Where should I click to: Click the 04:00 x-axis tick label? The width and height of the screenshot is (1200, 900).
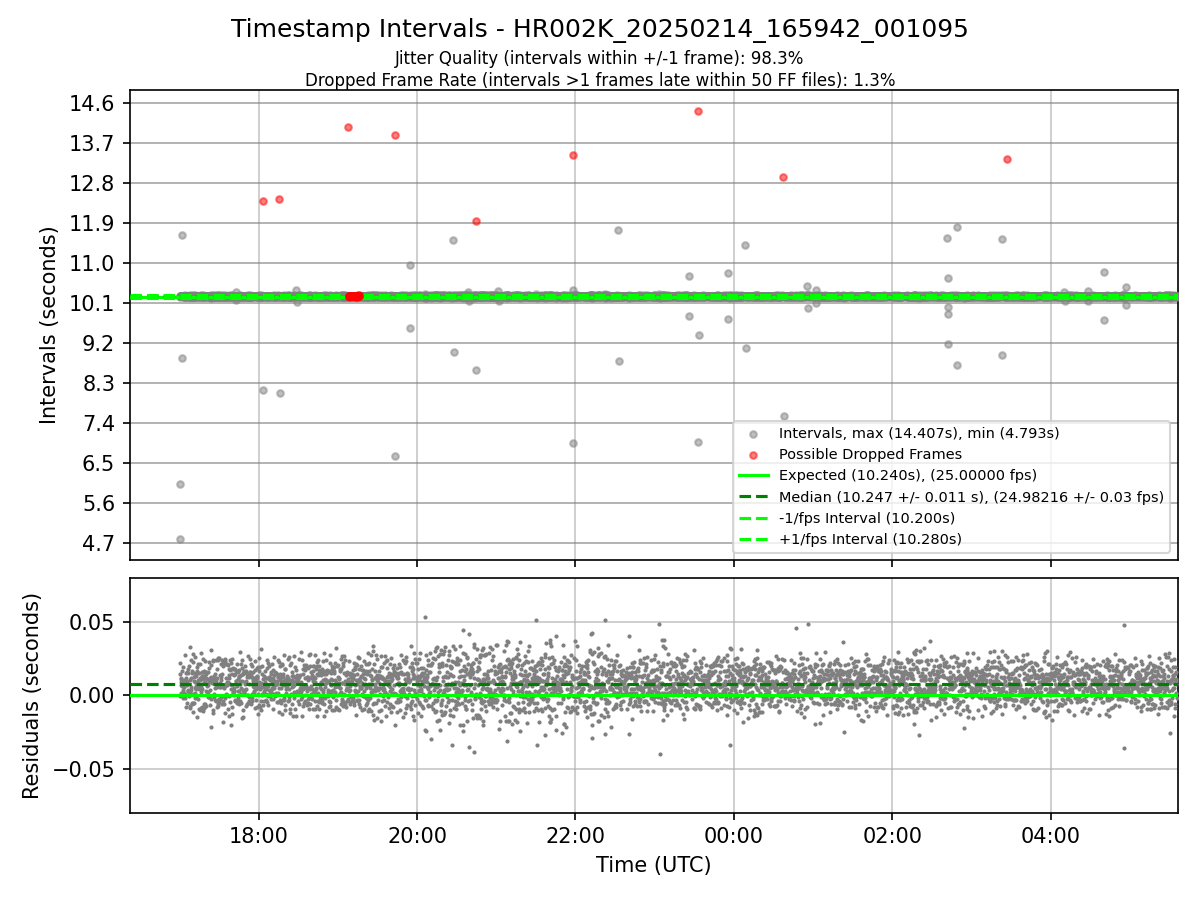1050,836
